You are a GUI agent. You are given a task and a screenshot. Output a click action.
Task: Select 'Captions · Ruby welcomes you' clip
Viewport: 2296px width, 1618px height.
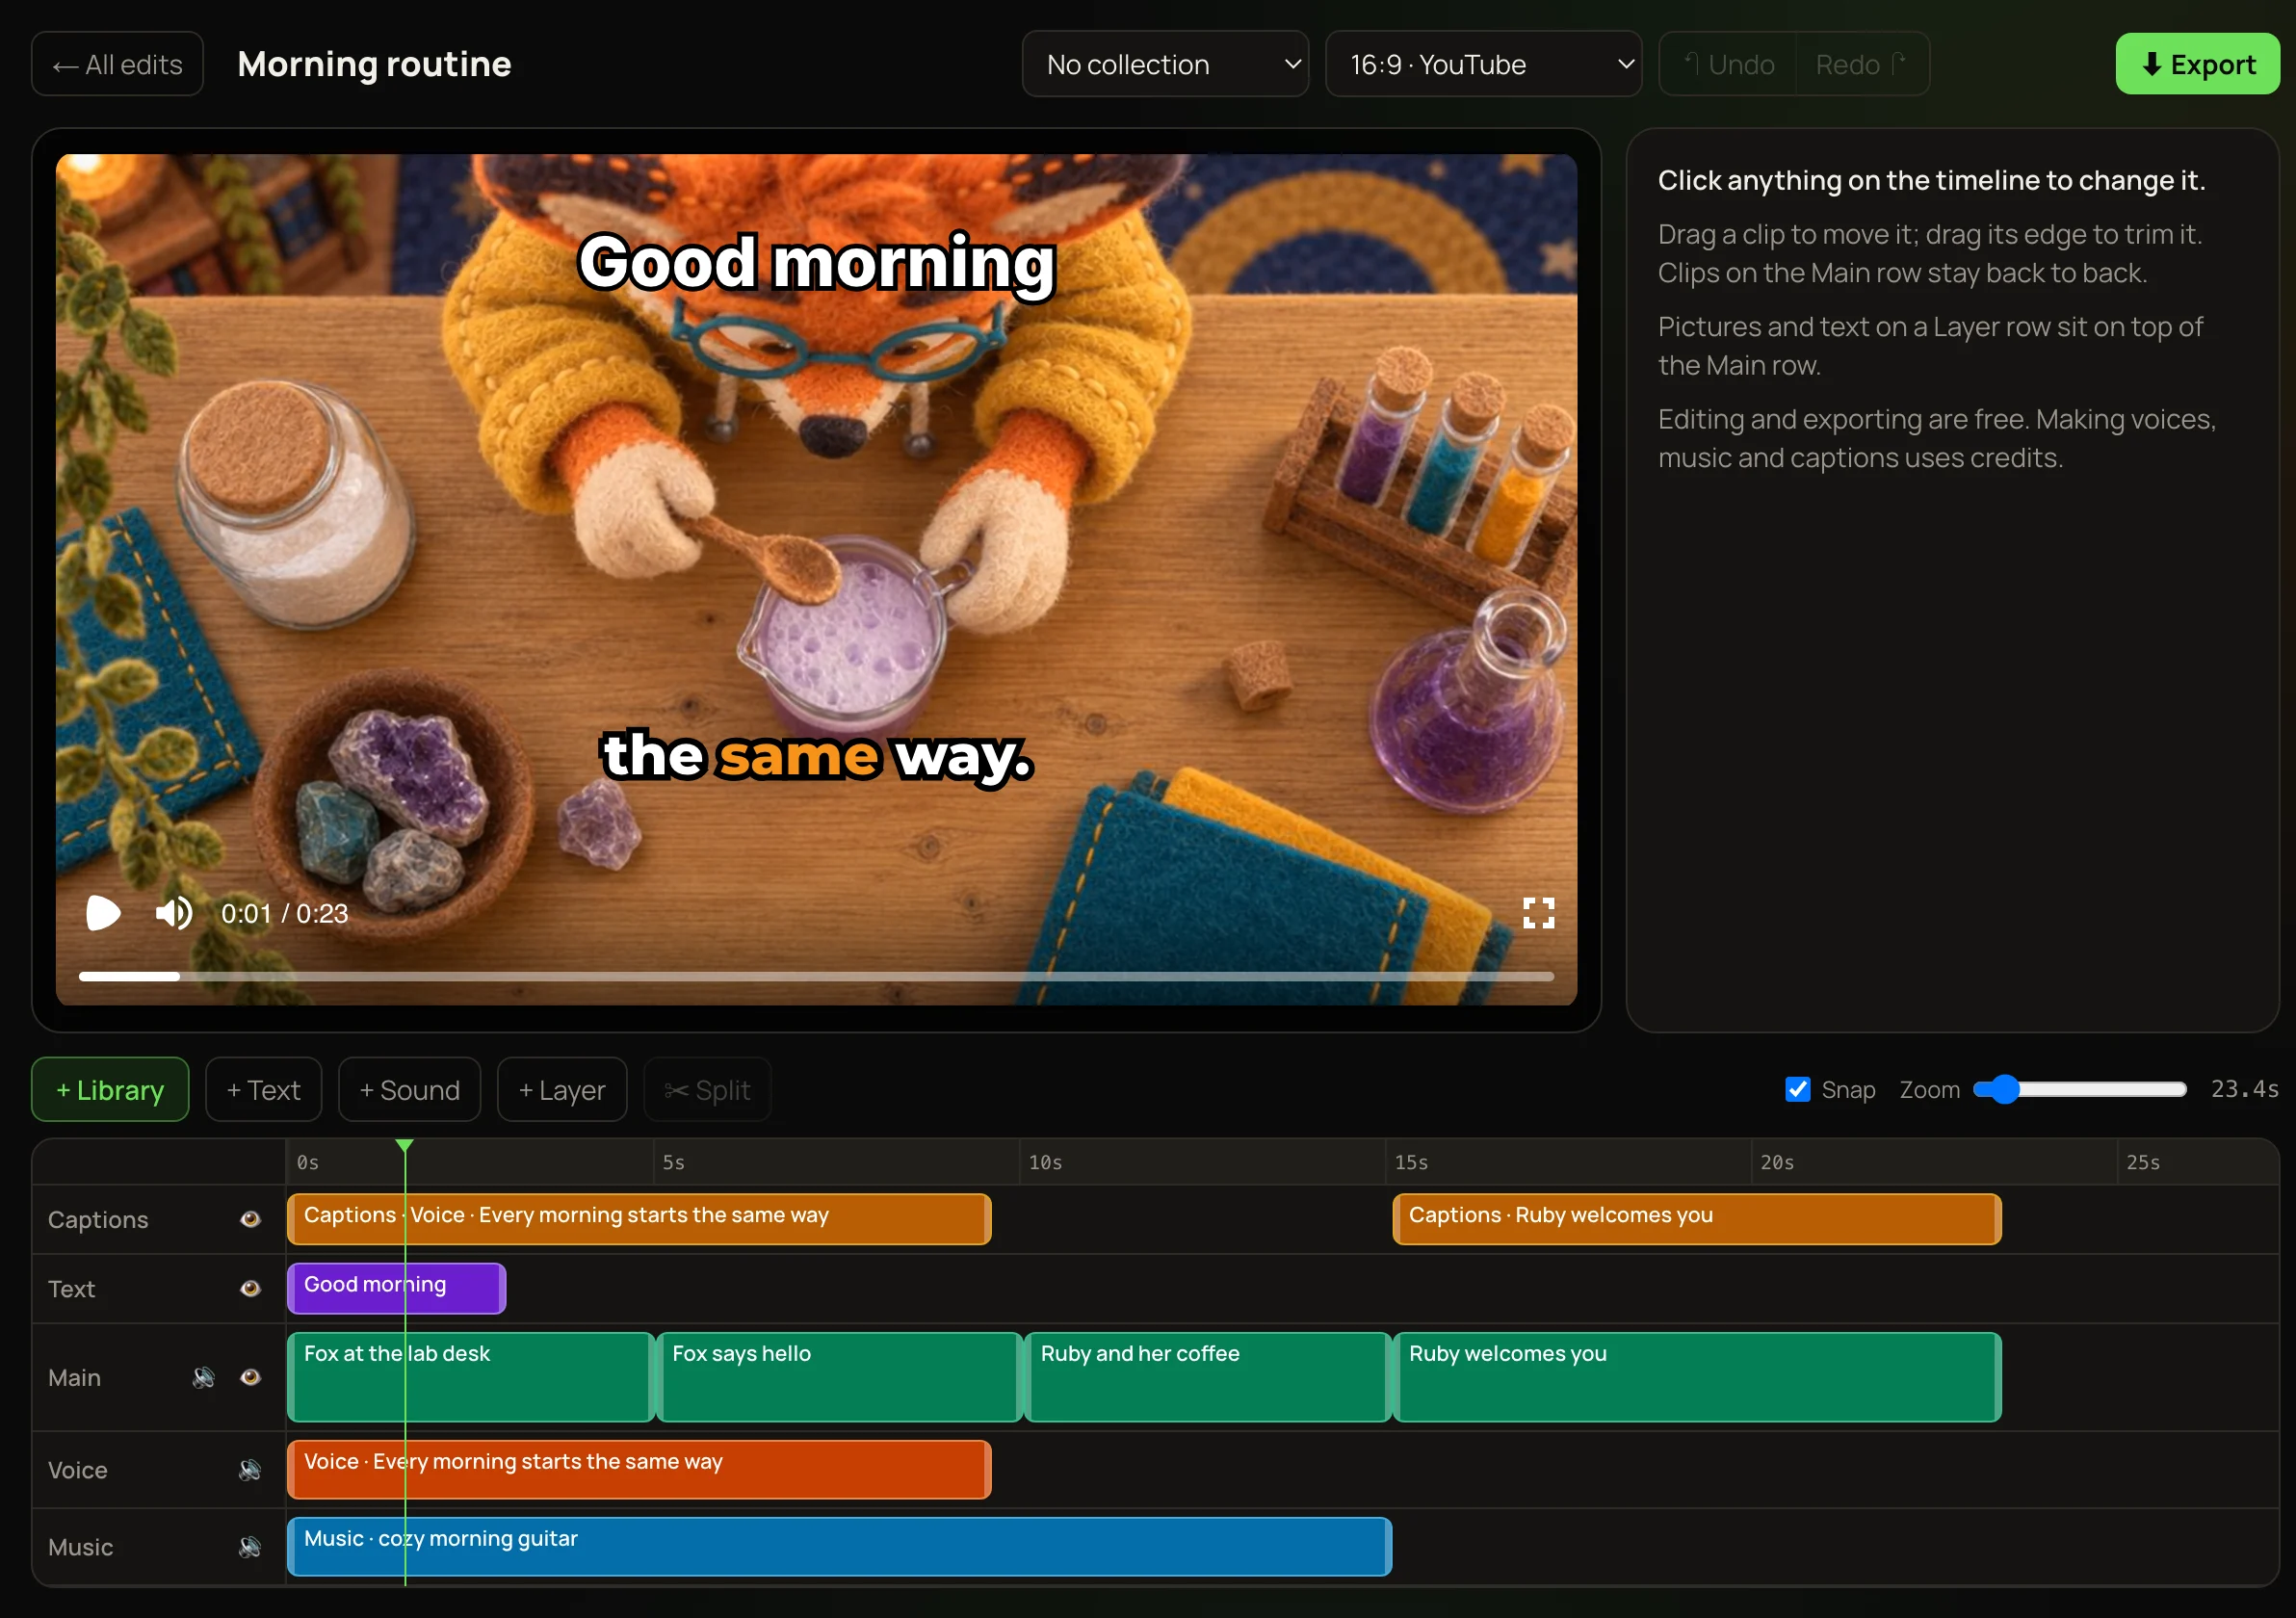pos(1697,1219)
